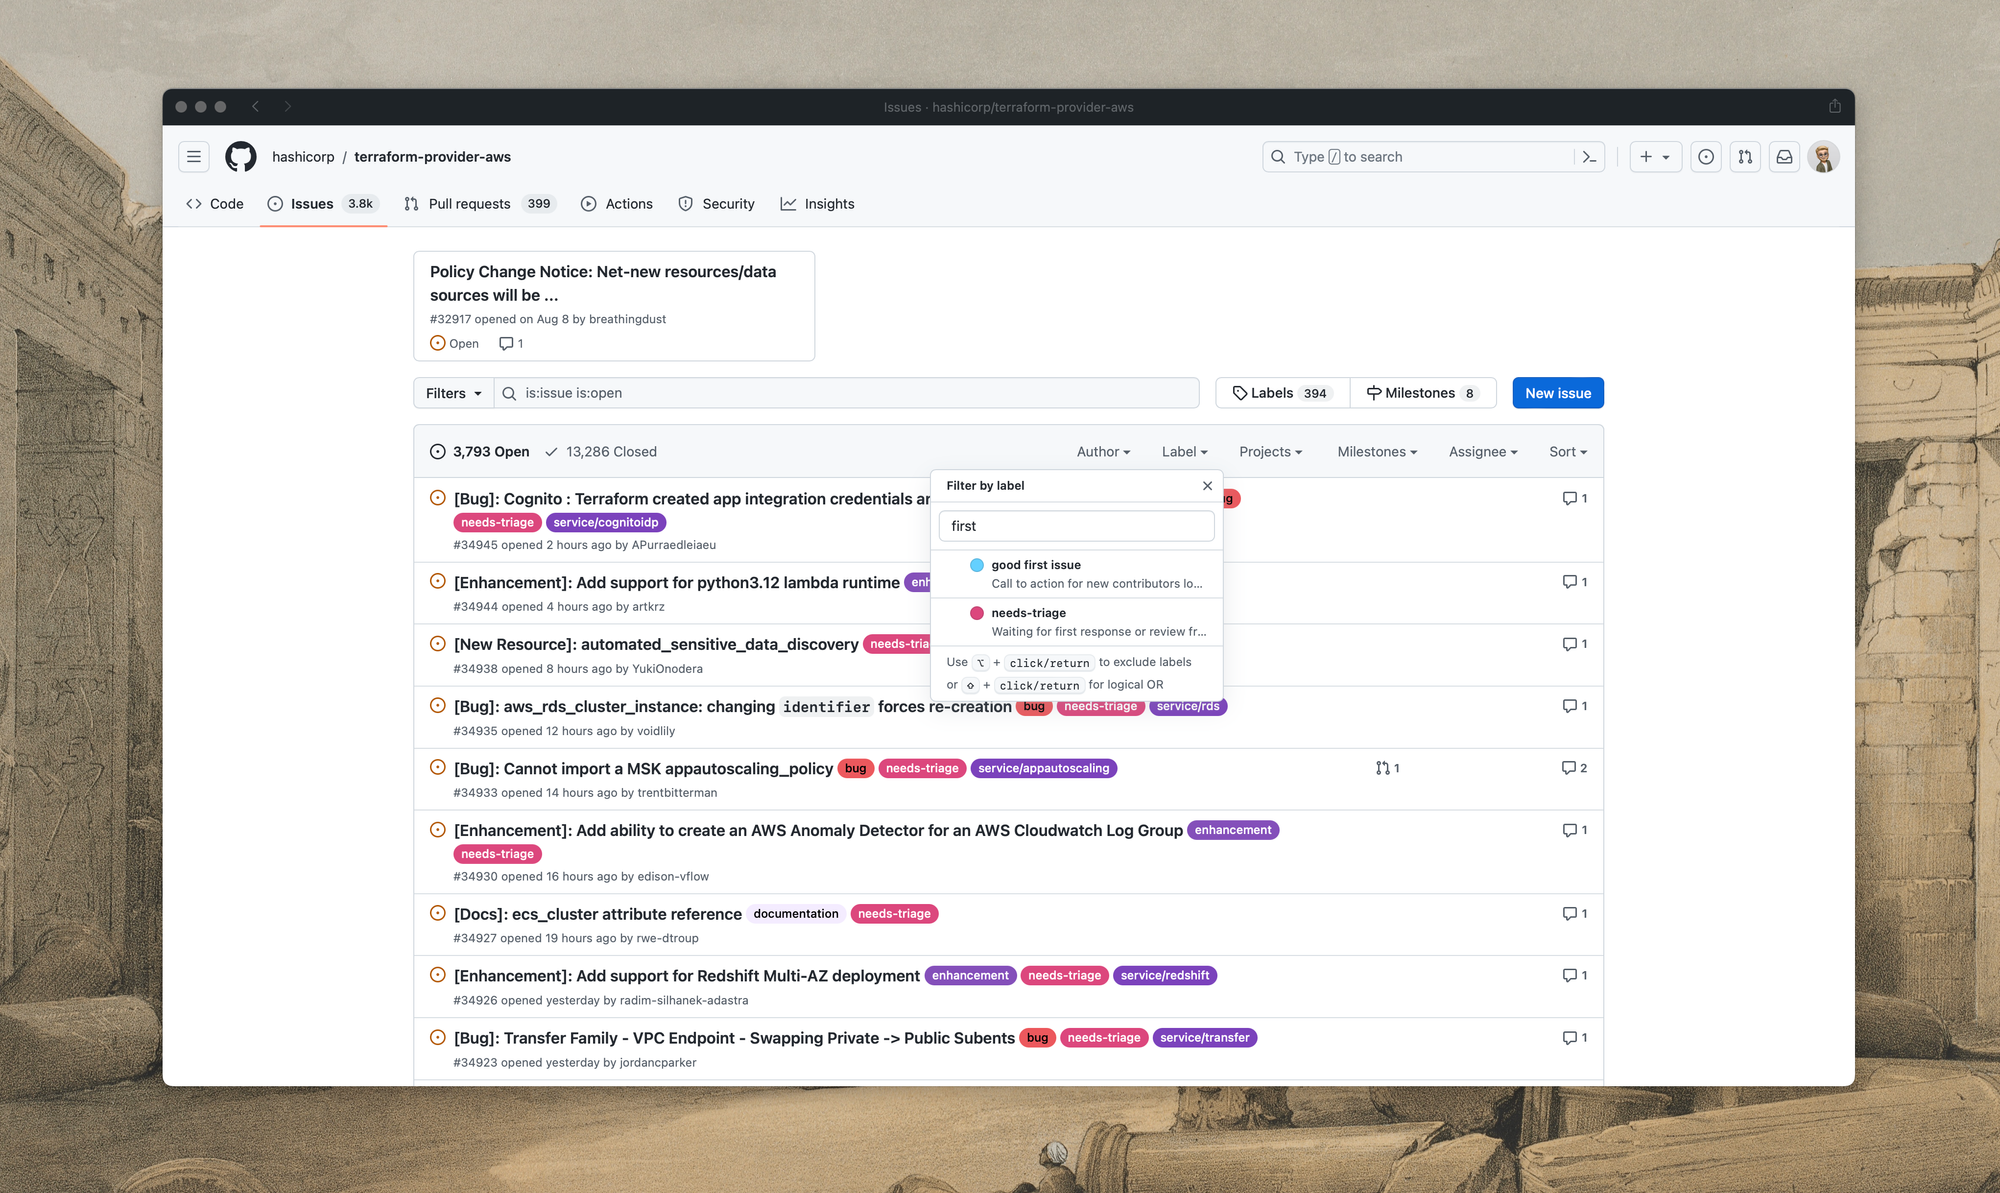Click the GitHub Octocat logo
This screenshot has width=2000, height=1193.
(x=240, y=157)
